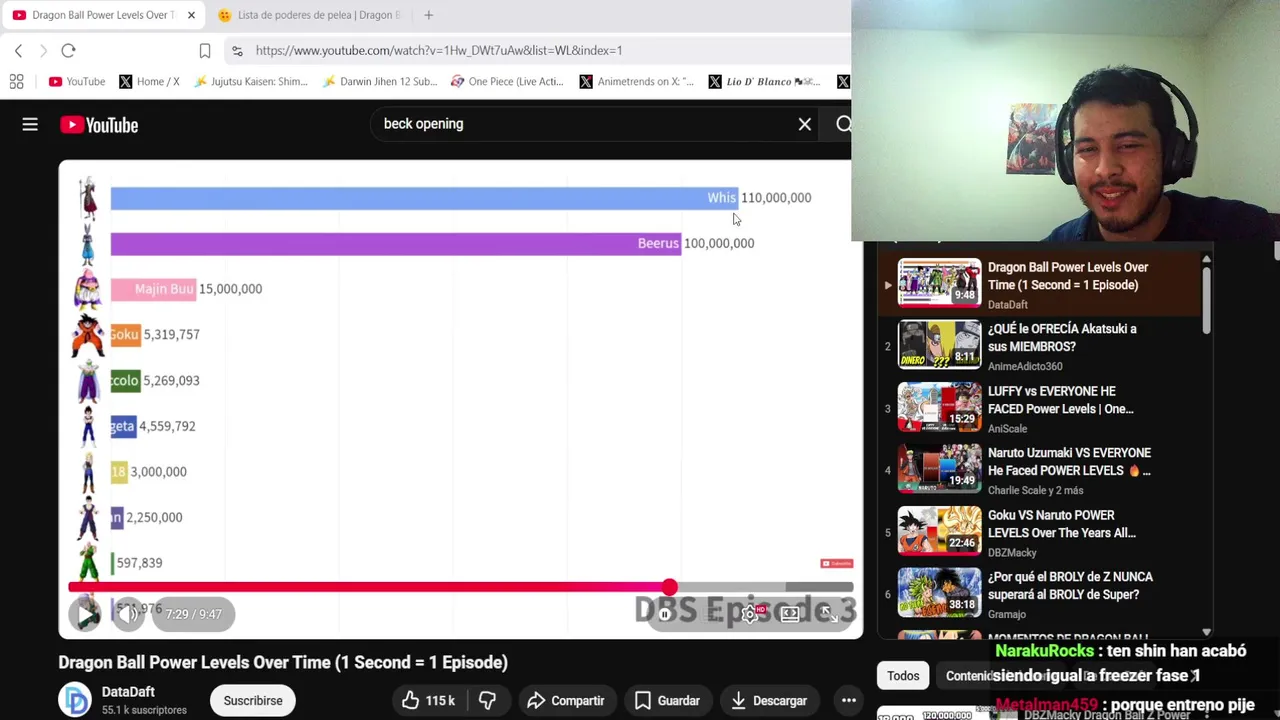Open 'LUFFY vs EVERYONE HE FACED' thumbnail
1280x720 pixels.
coord(940,407)
